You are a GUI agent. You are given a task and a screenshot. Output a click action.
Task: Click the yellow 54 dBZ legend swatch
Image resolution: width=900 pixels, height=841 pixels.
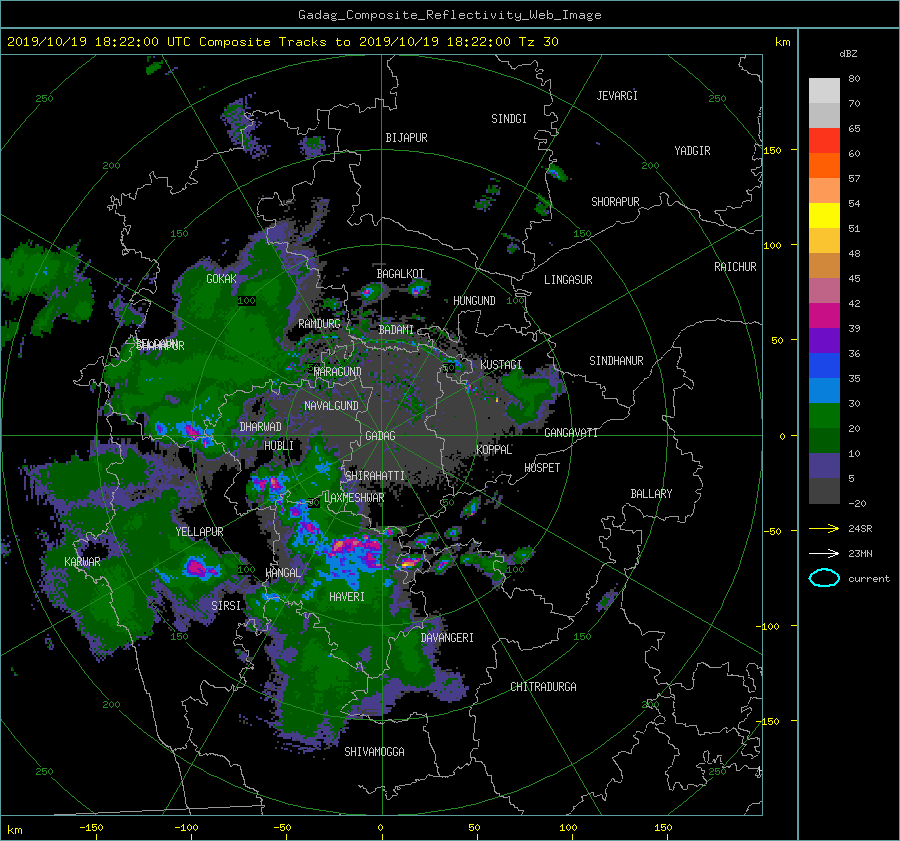coord(824,215)
